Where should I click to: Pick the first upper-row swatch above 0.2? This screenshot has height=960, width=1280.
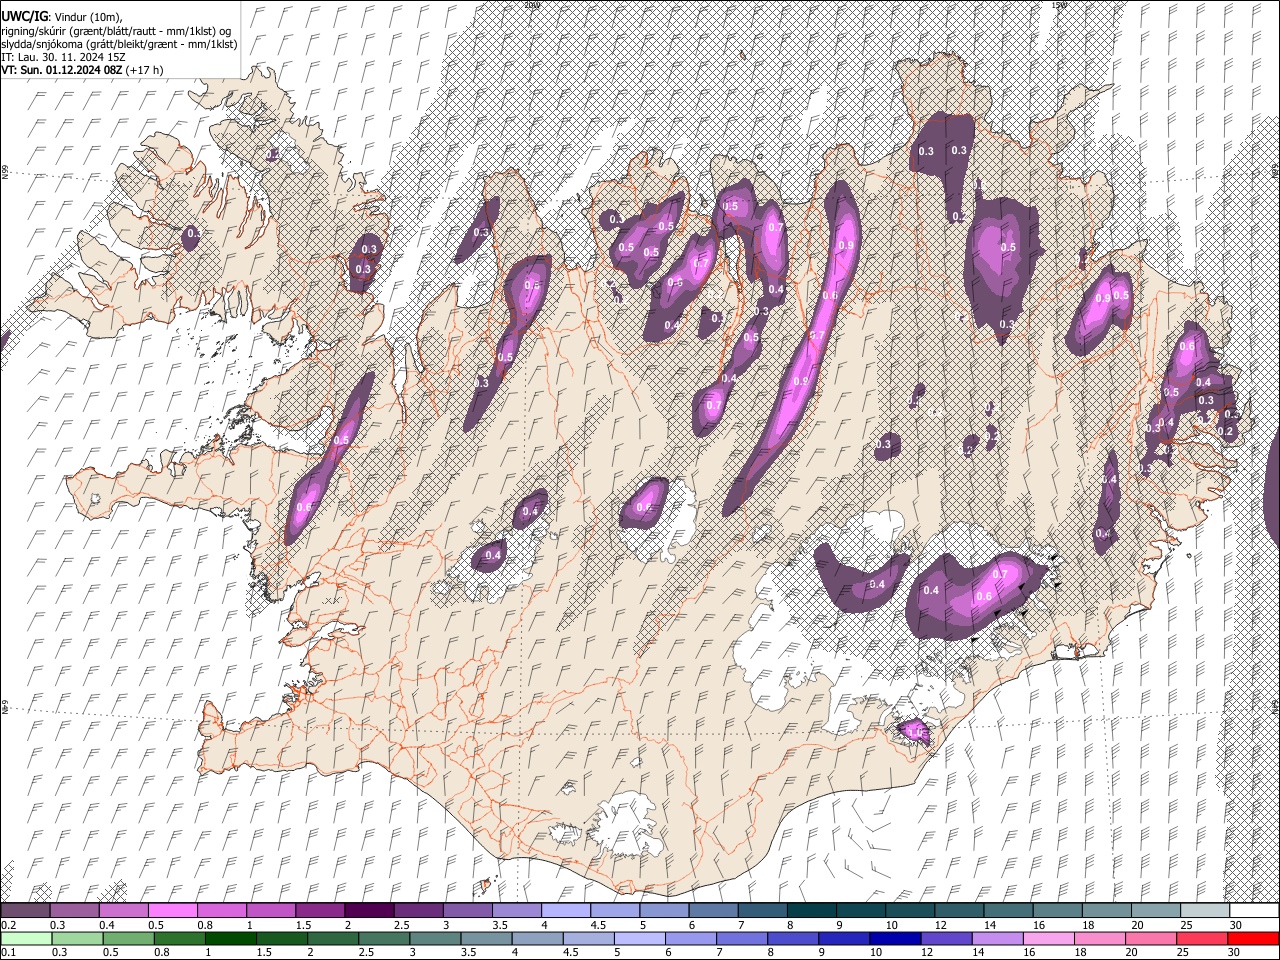pos(25,911)
